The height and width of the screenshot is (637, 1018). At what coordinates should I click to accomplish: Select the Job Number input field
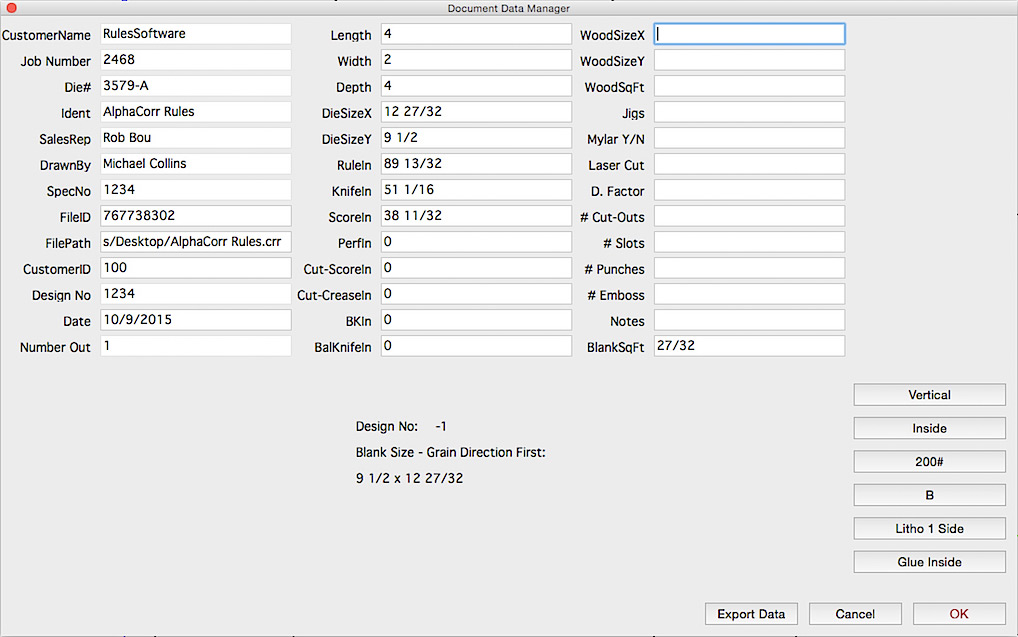pyautogui.click(x=195, y=60)
